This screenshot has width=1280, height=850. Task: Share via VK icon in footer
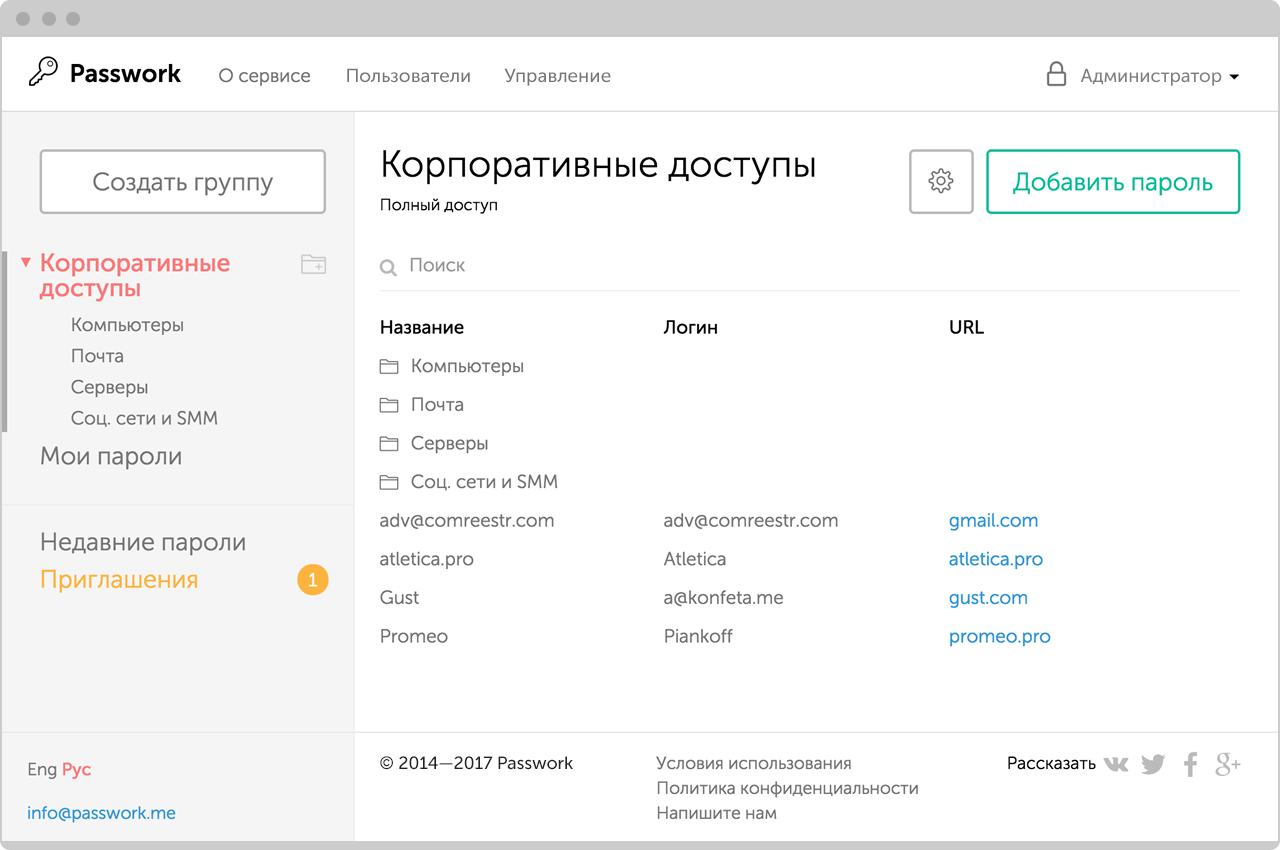pos(1116,764)
